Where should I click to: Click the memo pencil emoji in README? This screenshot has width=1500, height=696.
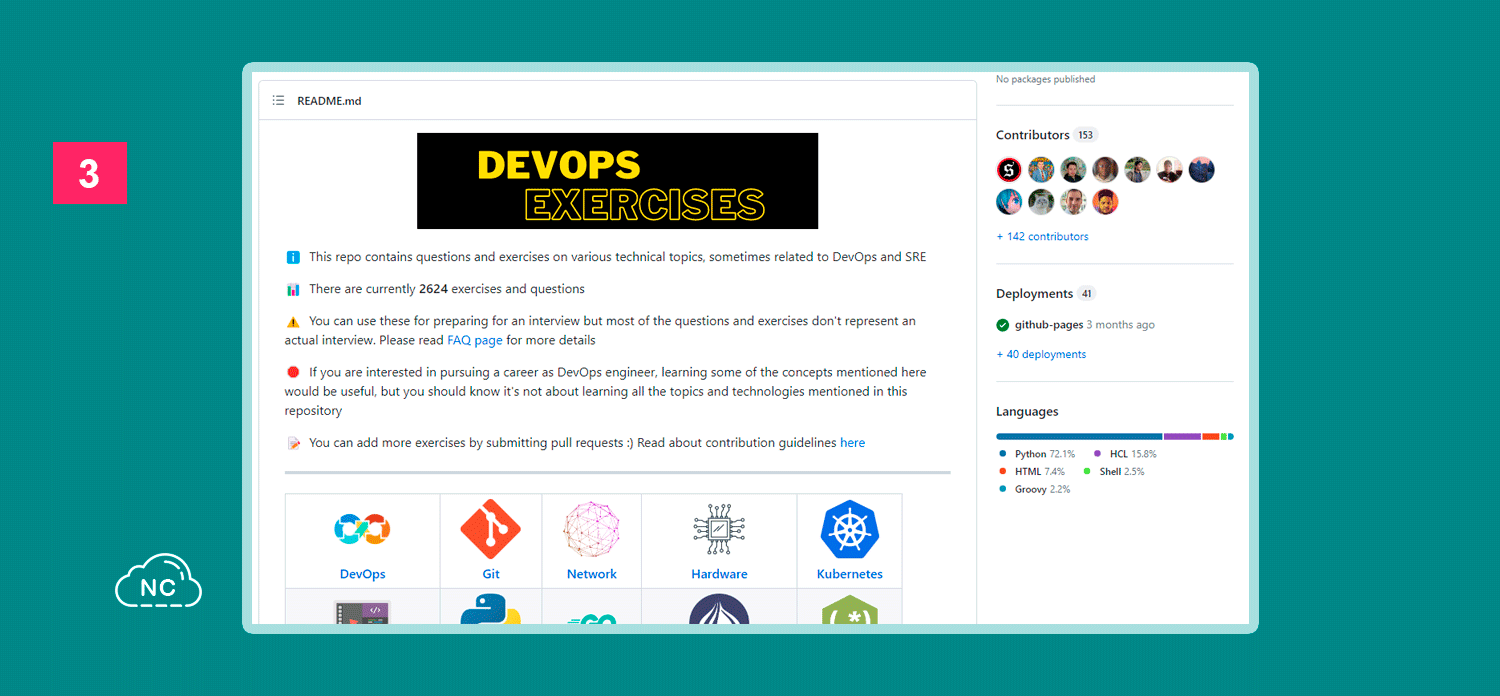[293, 443]
